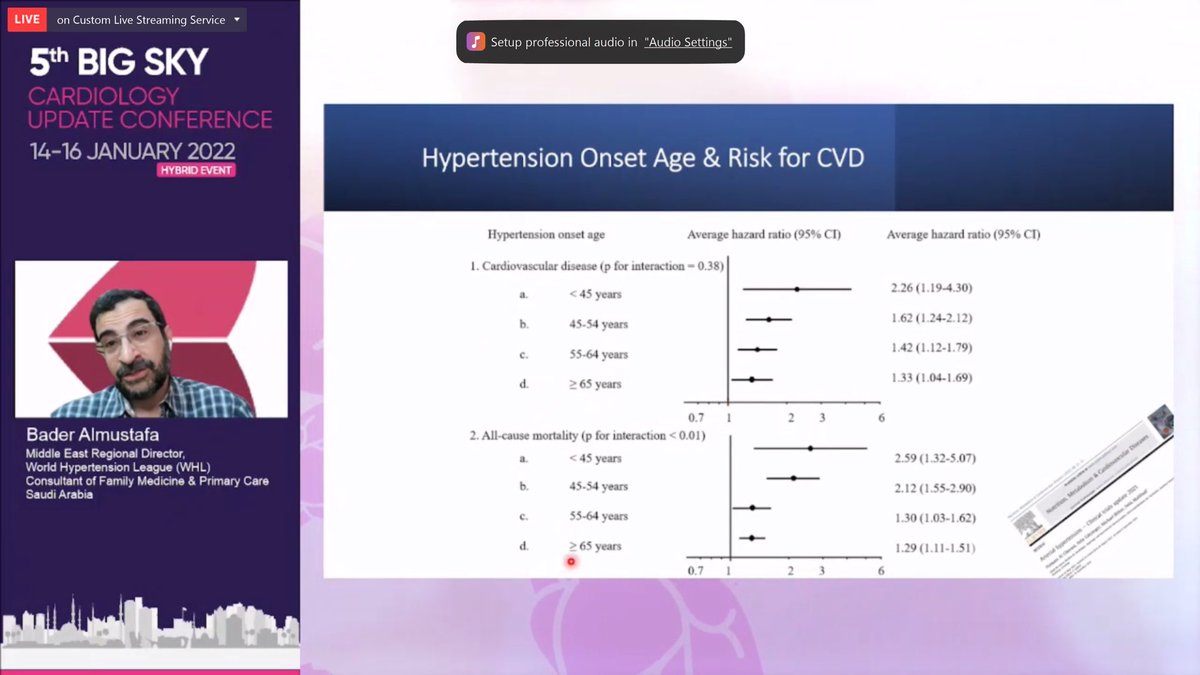Click "2. All-cause mortality (p for interaction < 0.01)"
The height and width of the screenshot is (675, 1200).
point(588,435)
